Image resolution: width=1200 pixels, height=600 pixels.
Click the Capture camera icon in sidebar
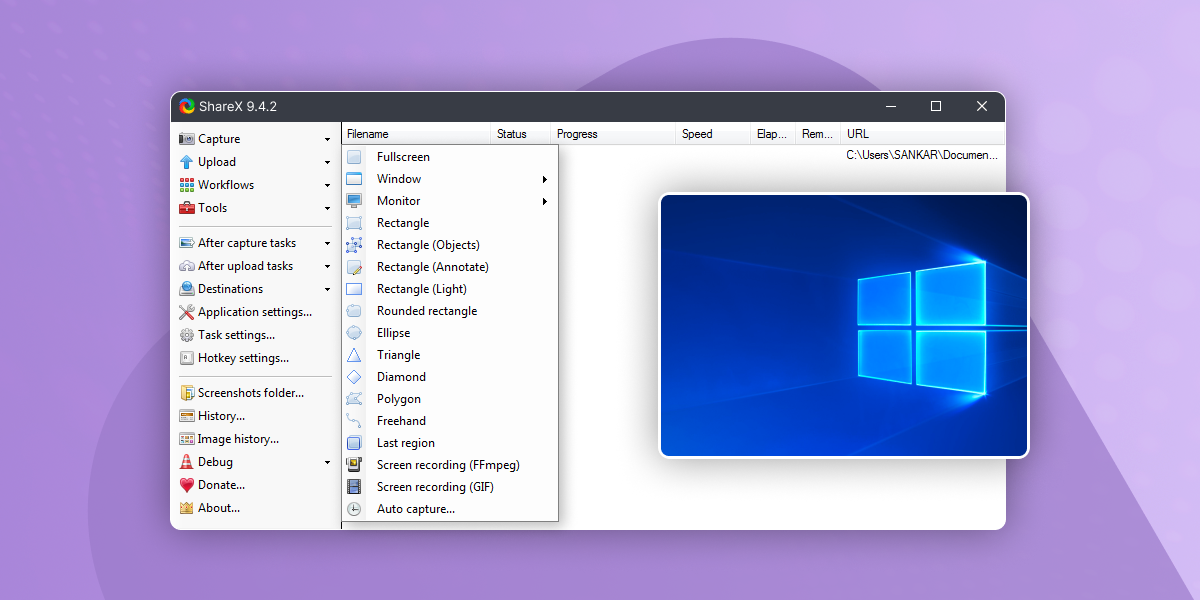click(x=186, y=139)
